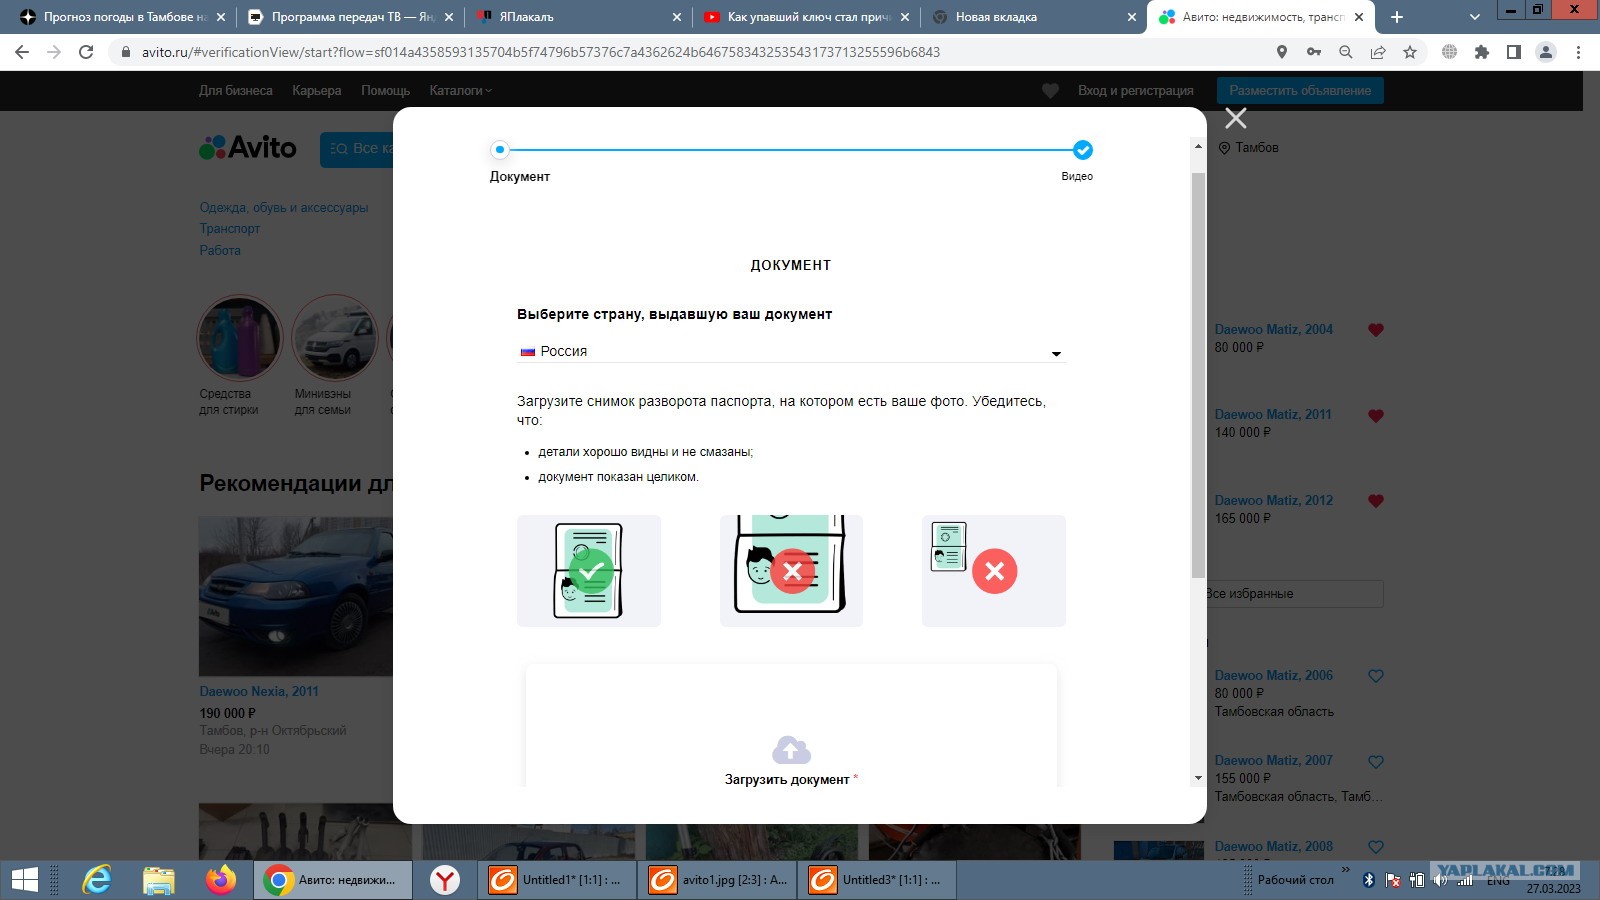The image size is (1600, 900).
Task: Open Yandex Browser from the taskbar
Action: pyautogui.click(x=445, y=880)
